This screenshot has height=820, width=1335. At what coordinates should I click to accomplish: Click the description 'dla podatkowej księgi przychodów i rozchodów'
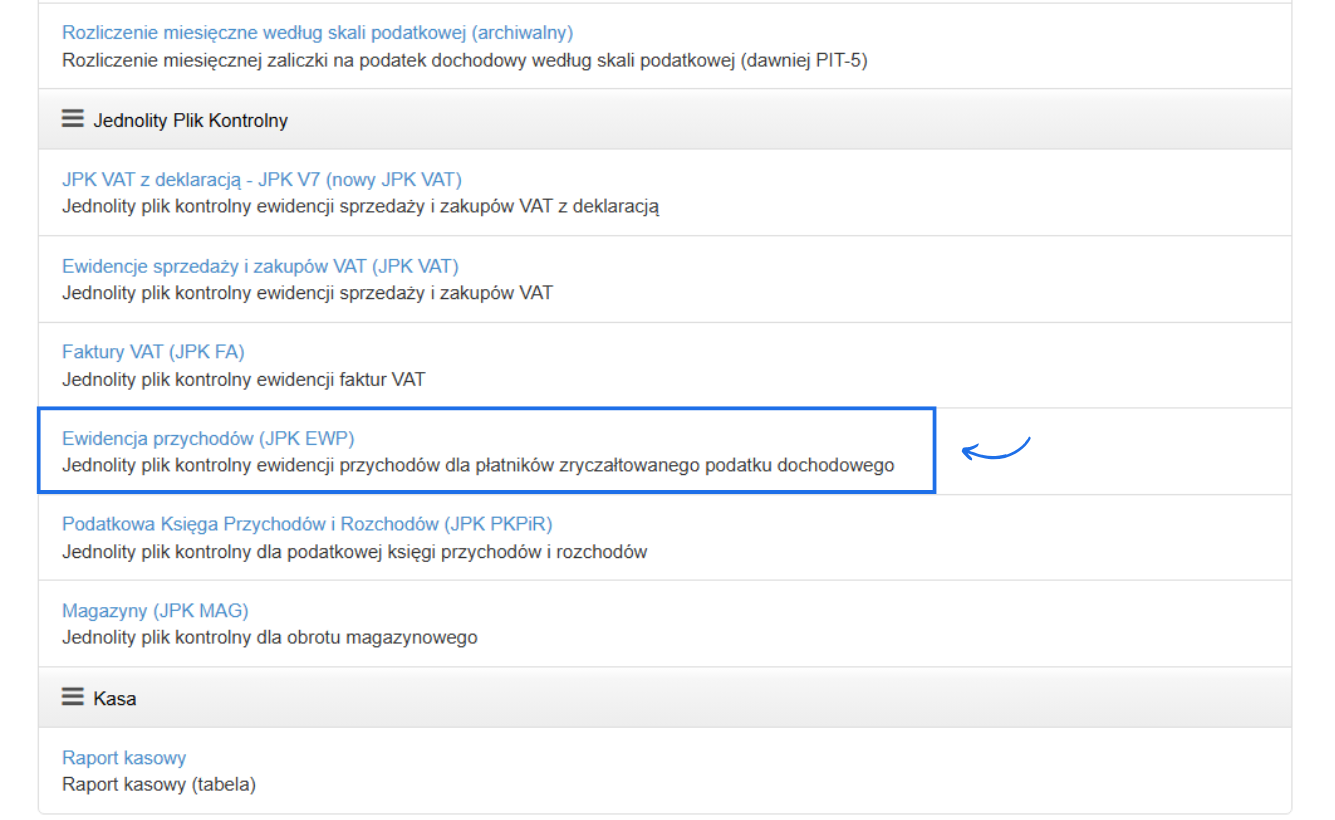click(354, 551)
